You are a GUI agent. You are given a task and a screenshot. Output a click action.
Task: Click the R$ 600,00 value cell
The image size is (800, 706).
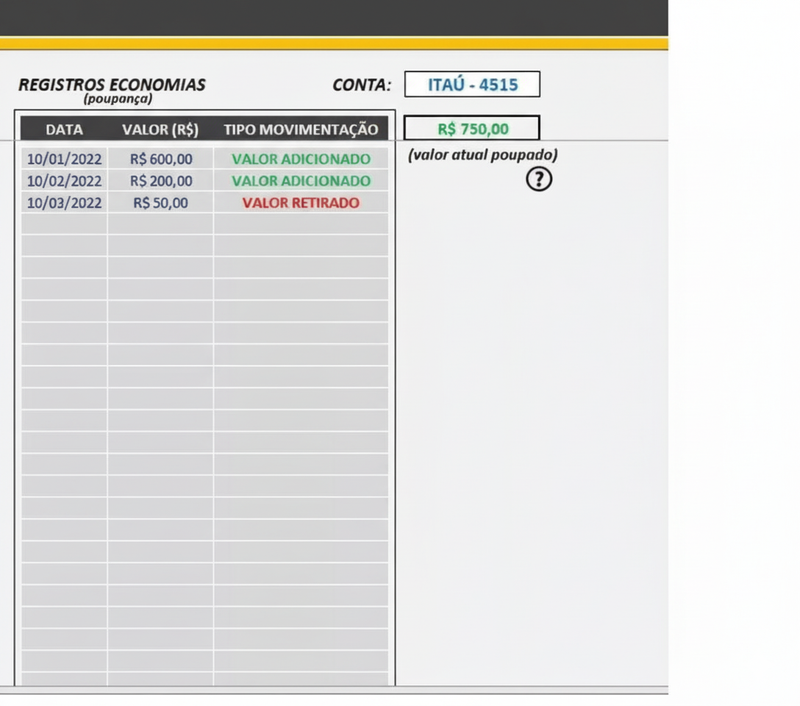160,159
